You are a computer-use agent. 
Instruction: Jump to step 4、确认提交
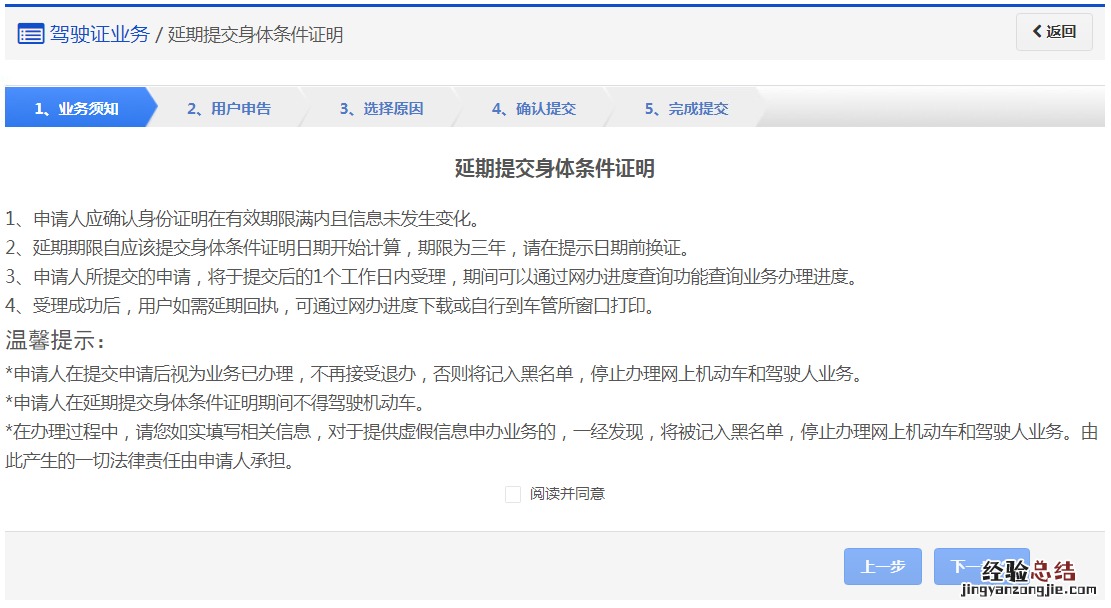pos(533,108)
